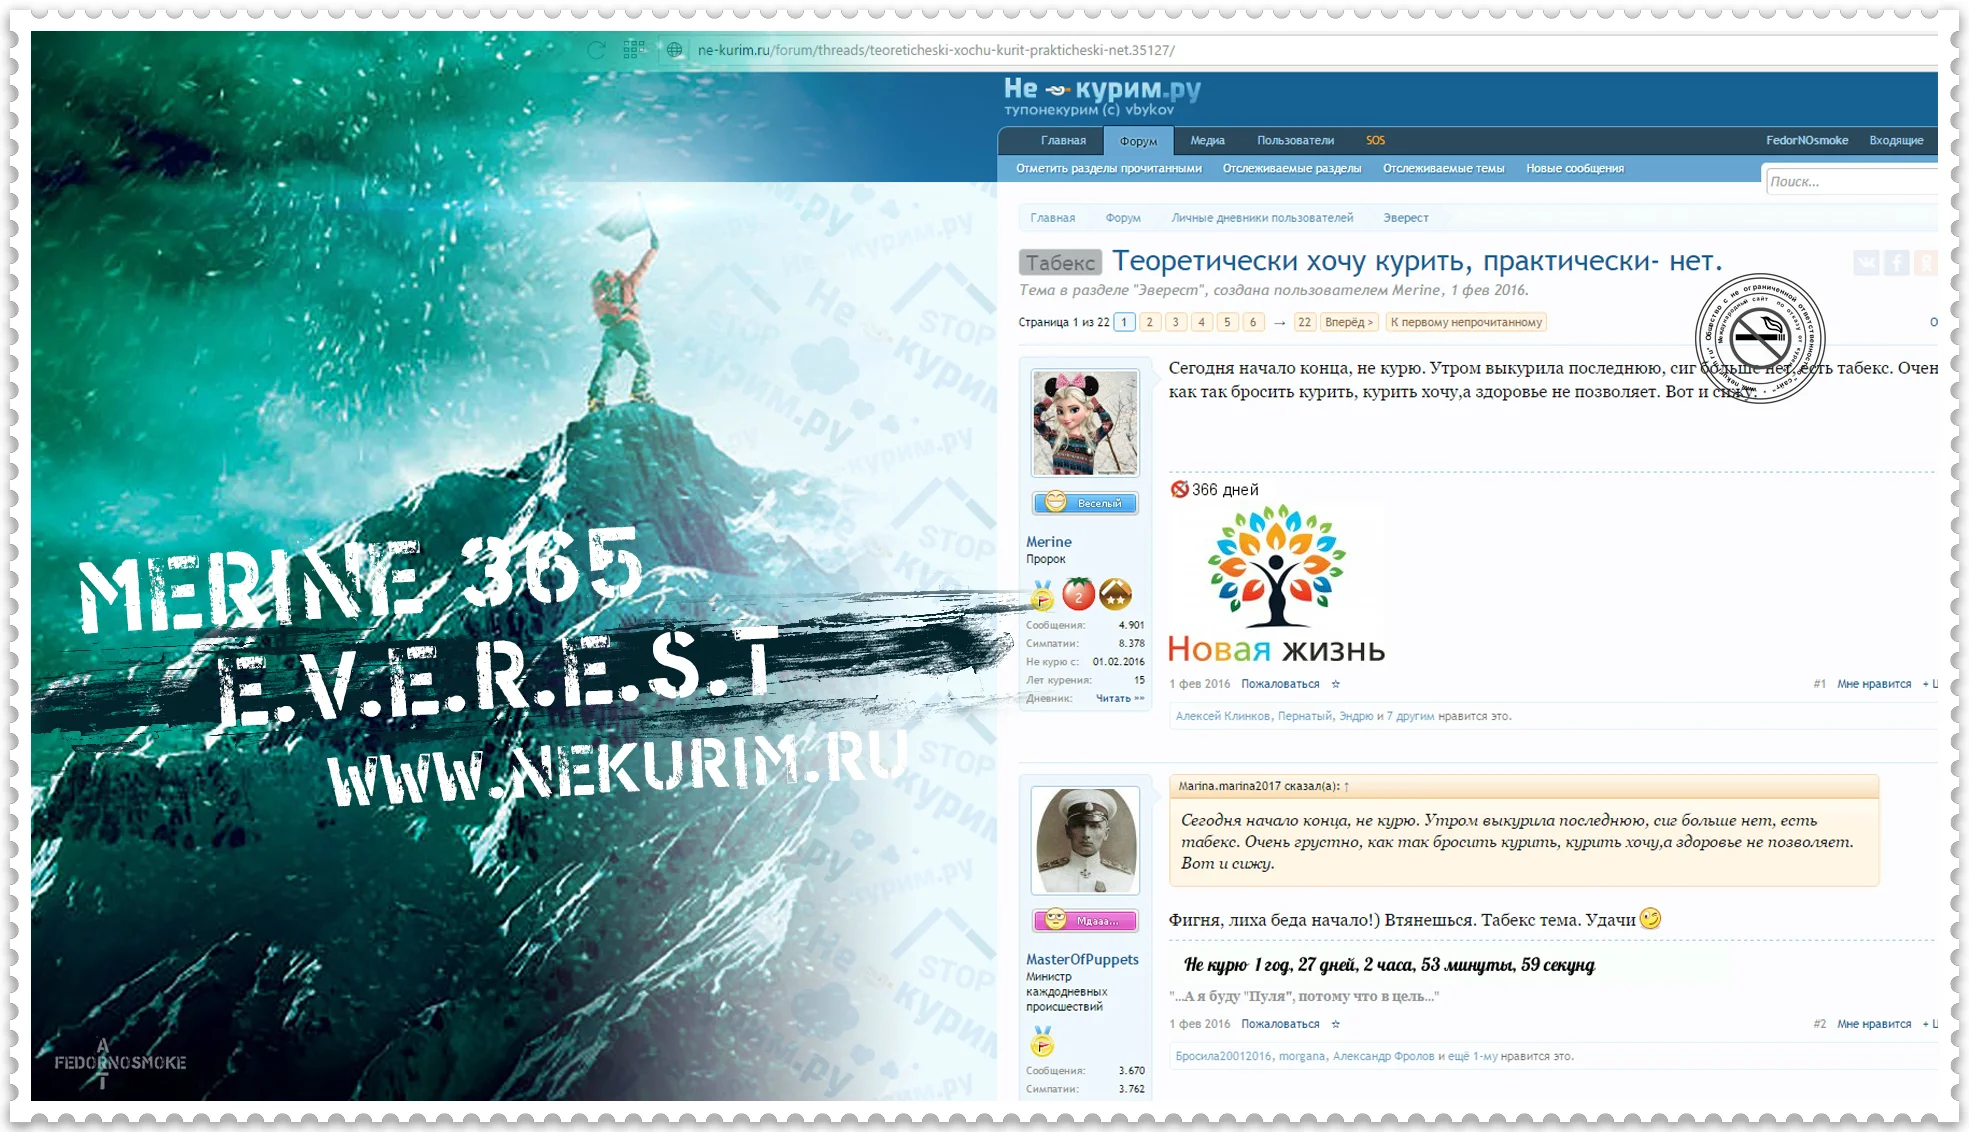The width and height of the screenshot is (1969, 1132).
Task: Click the browser reload icon
Action: (x=596, y=50)
